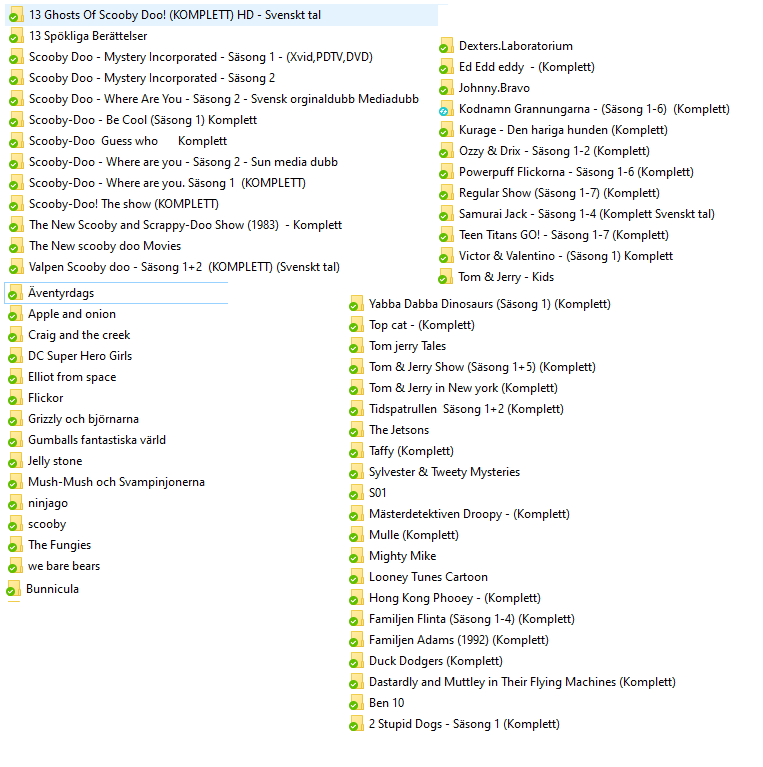Select Scooby-Doo Guess who Komplett folder
763x767 pixels.
(128, 141)
